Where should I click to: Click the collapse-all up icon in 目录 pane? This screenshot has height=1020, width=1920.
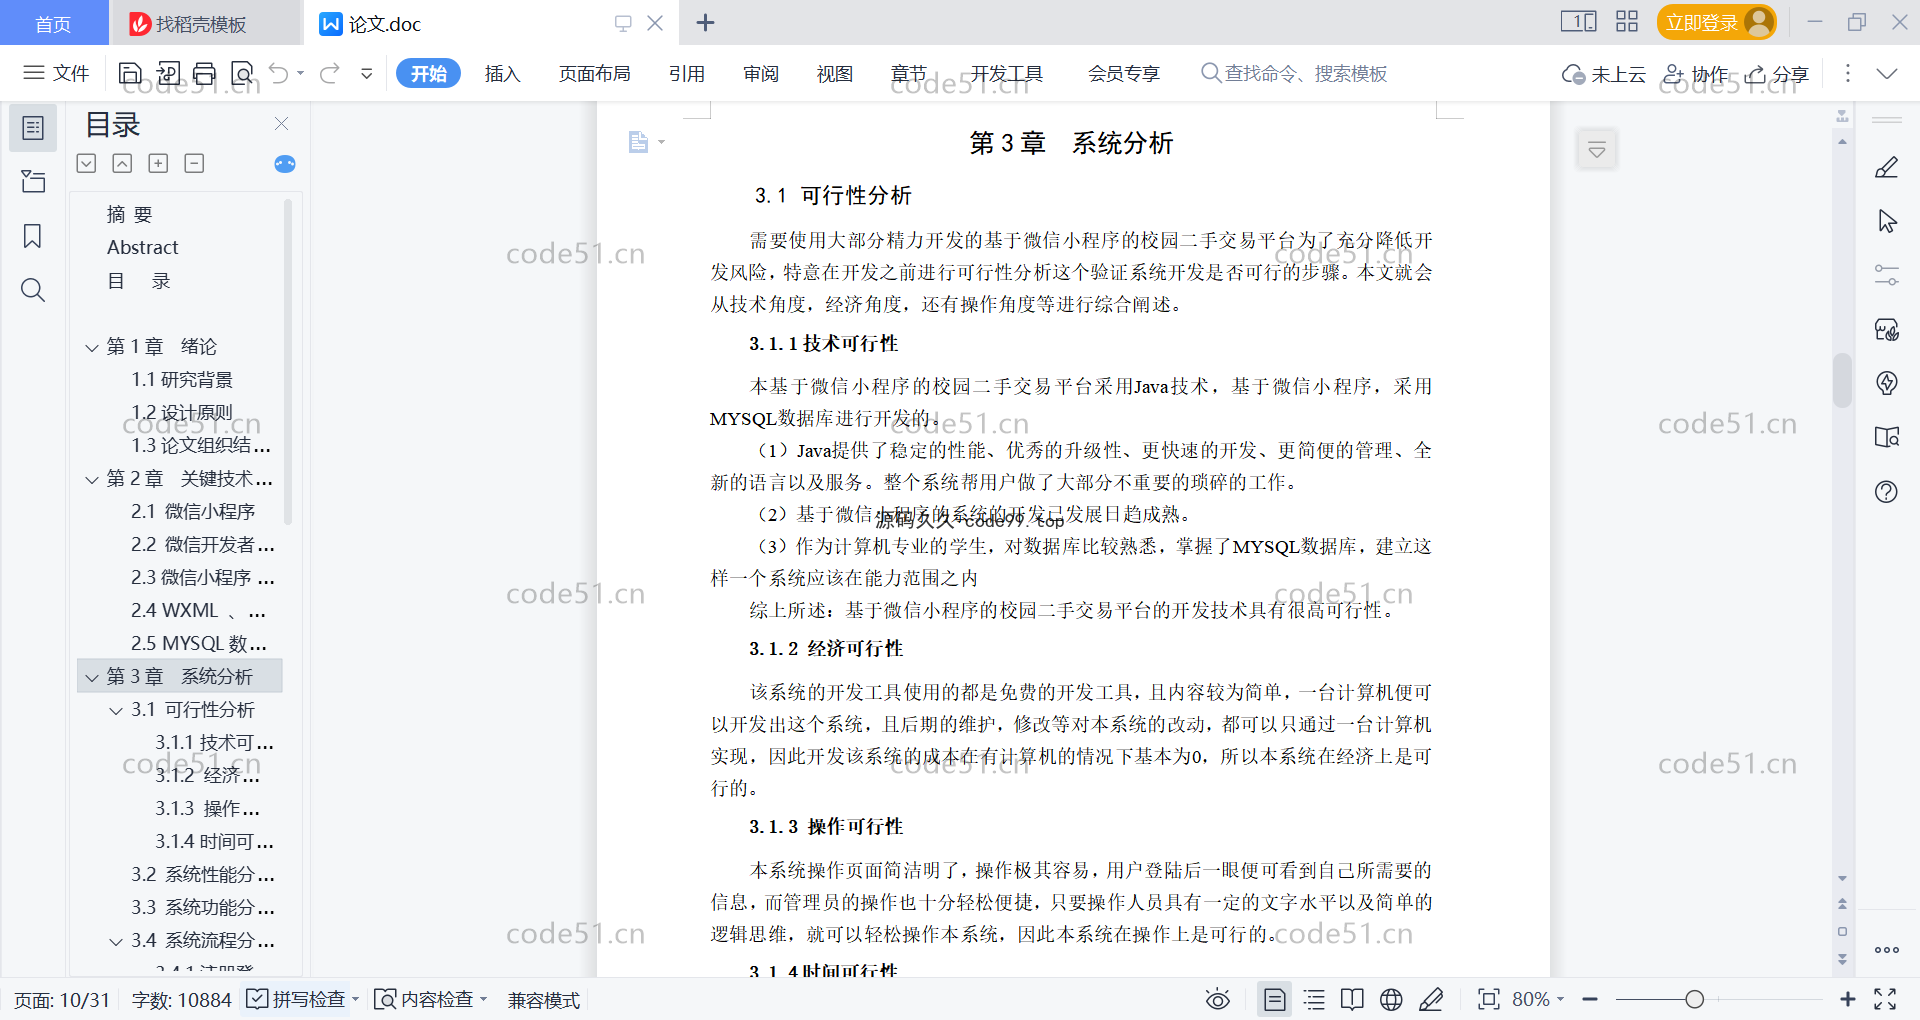[122, 163]
